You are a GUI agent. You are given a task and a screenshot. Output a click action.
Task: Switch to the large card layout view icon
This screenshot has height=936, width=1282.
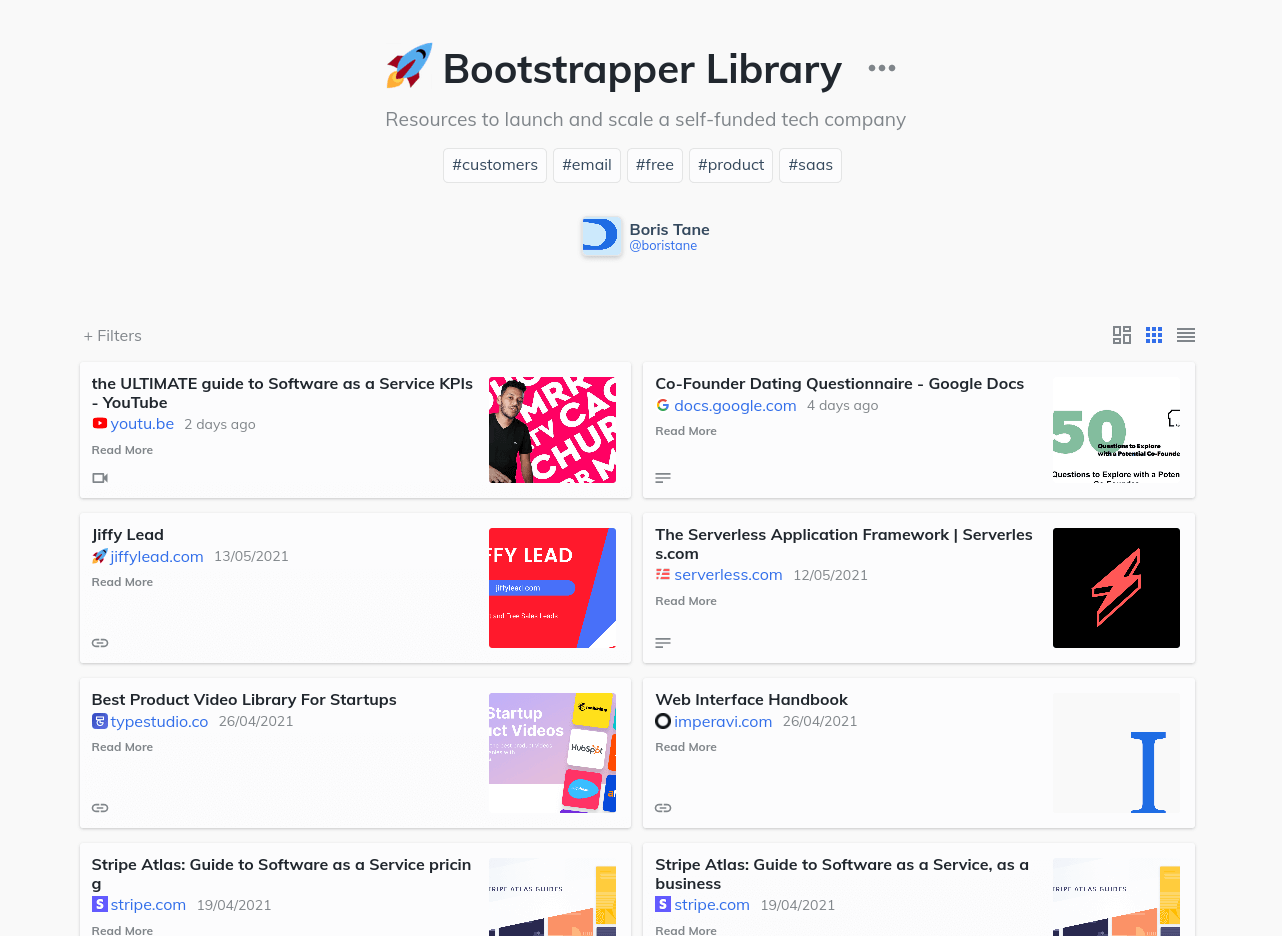1122,335
